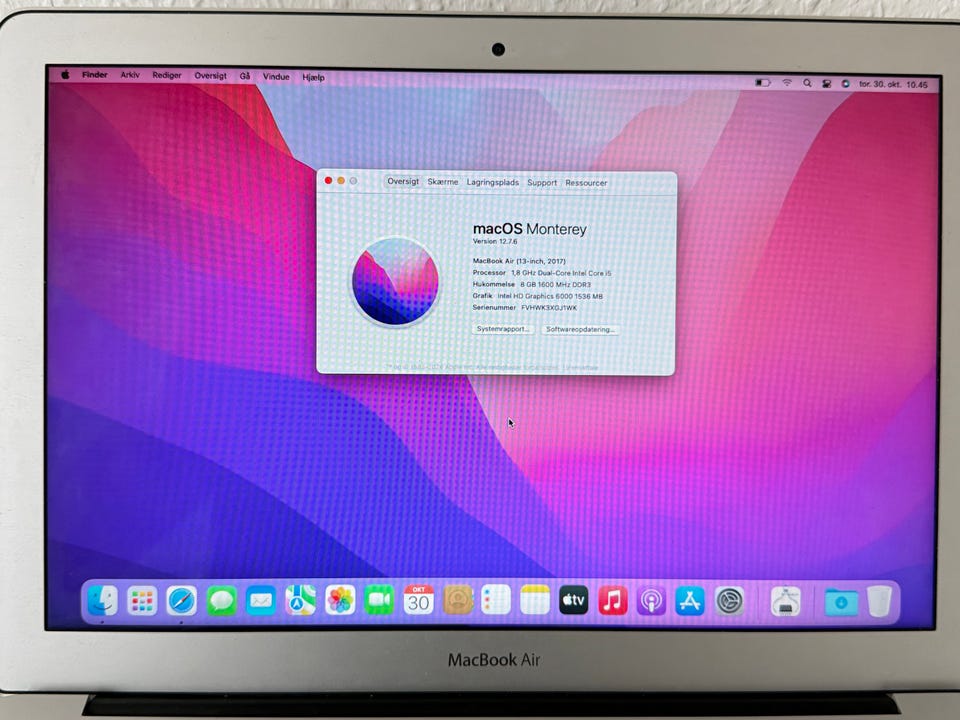Click the 'macOS Monterey' heading
The height and width of the screenshot is (720, 960).
[530, 228]
